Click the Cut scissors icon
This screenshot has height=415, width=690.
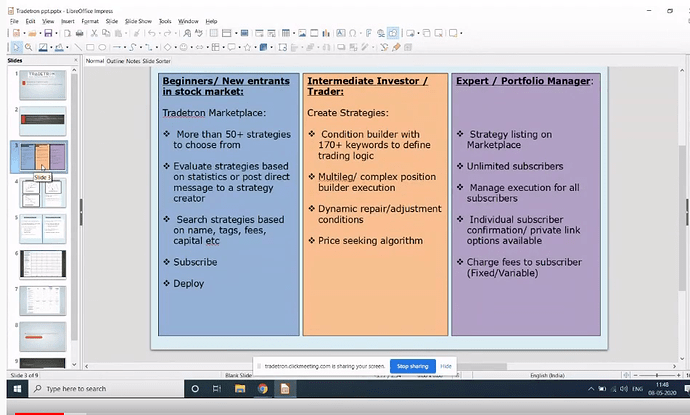click(x=94, y=33)
